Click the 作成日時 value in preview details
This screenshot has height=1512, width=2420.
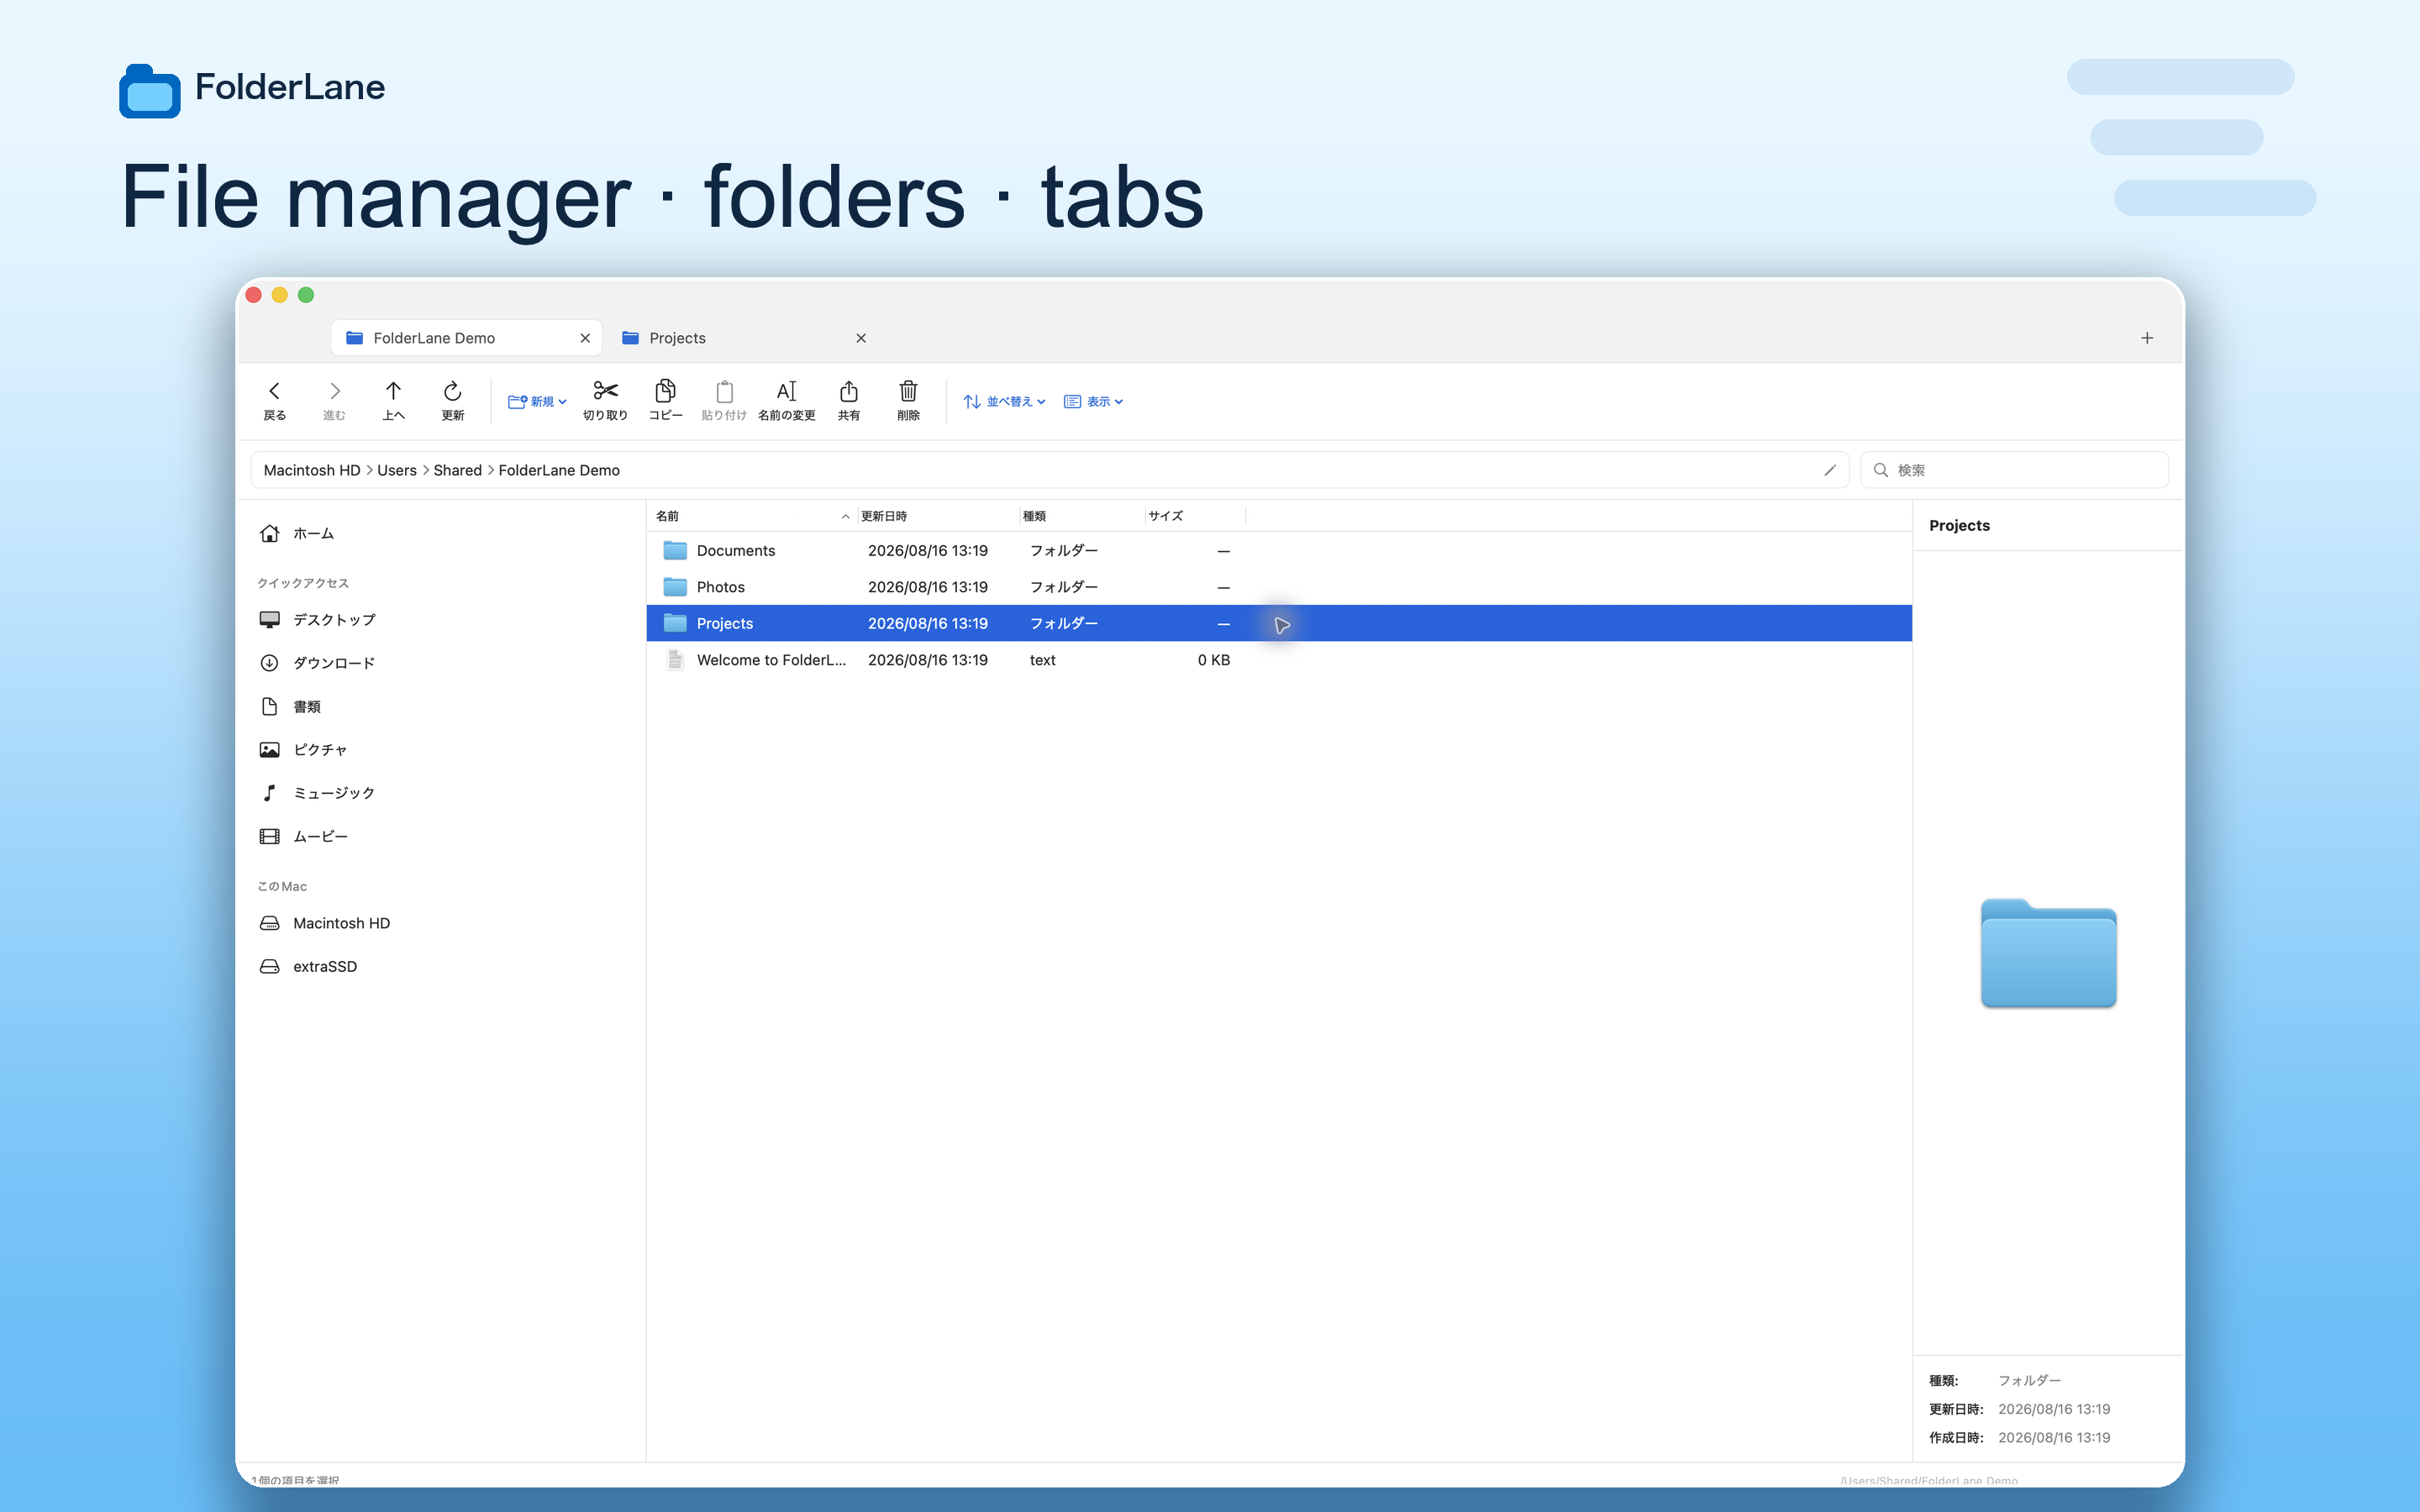tap(2054, 1437)
